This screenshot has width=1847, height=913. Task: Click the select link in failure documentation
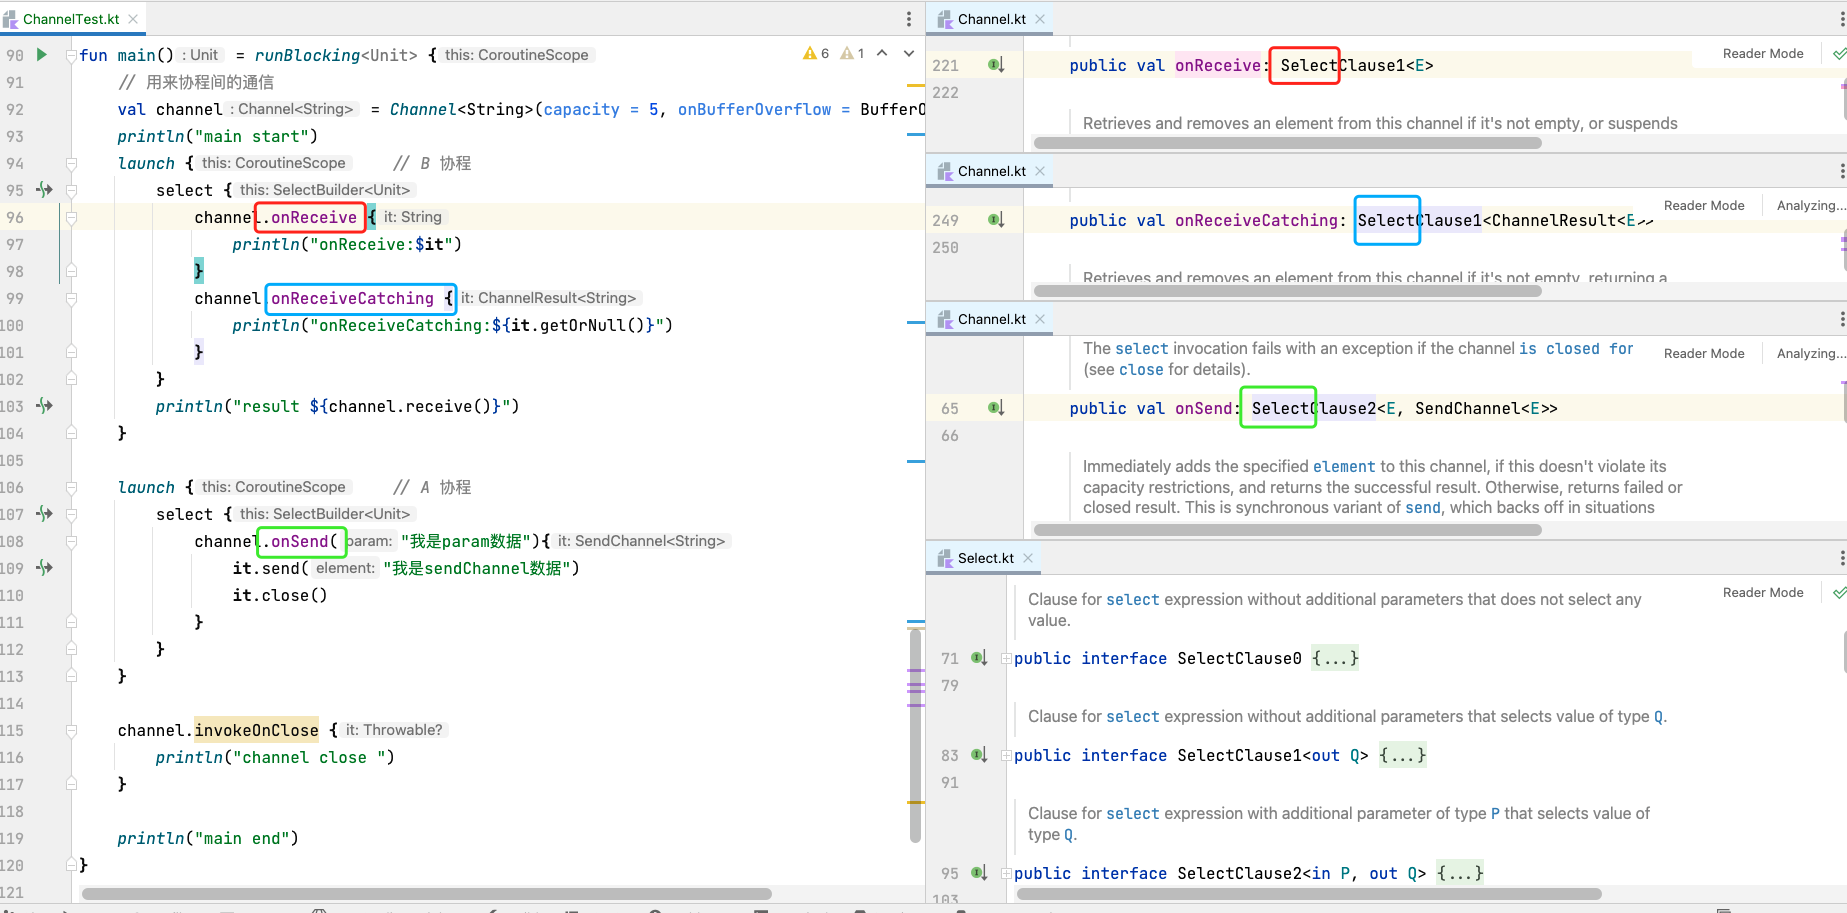(1142, 349)
